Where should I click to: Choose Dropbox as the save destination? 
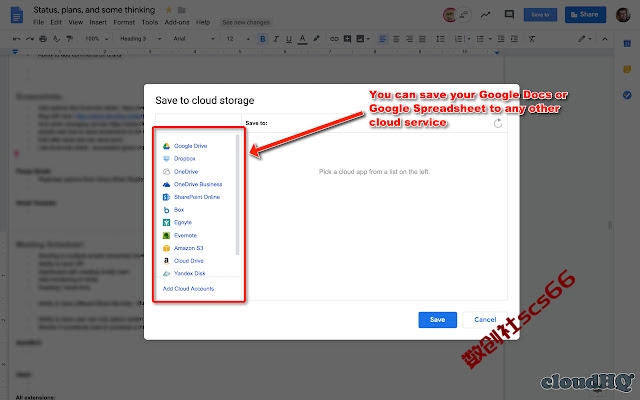pyautogui.click(x=180, y=158)
